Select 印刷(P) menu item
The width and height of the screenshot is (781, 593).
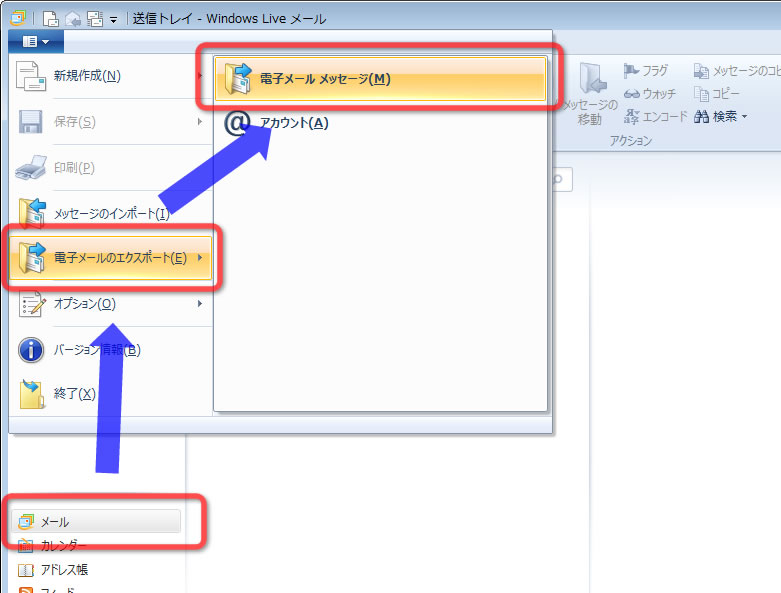click(x=111, y=168)
